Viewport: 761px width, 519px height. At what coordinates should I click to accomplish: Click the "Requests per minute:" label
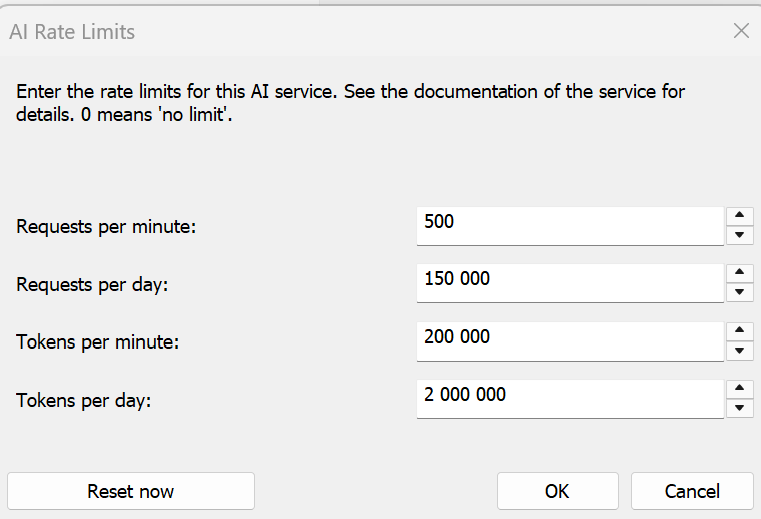(106, 226)
